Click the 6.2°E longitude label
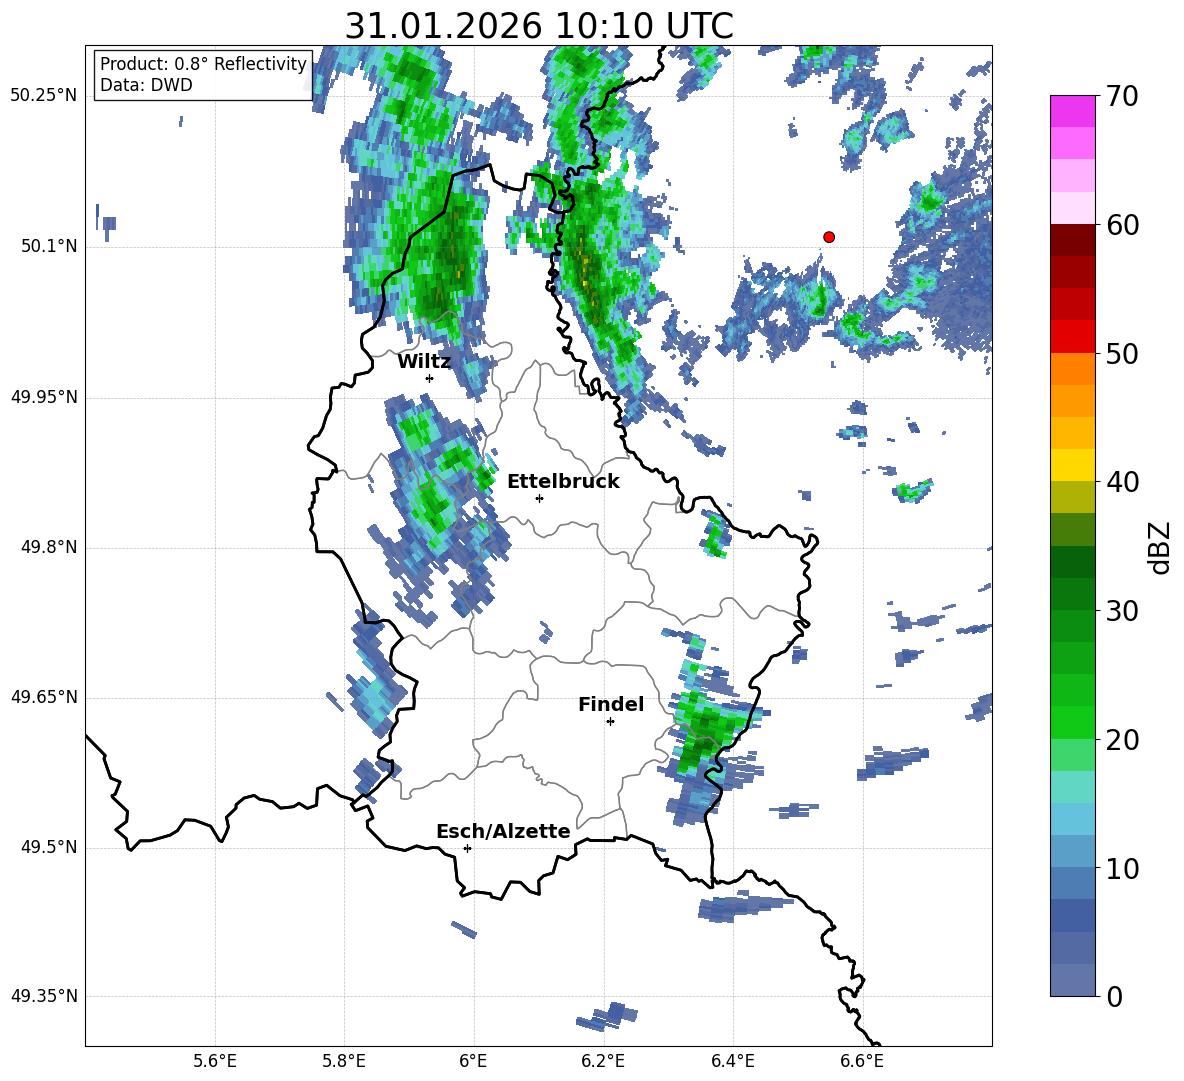This screenshot has height=1081, width=1184. point(603,1061)
